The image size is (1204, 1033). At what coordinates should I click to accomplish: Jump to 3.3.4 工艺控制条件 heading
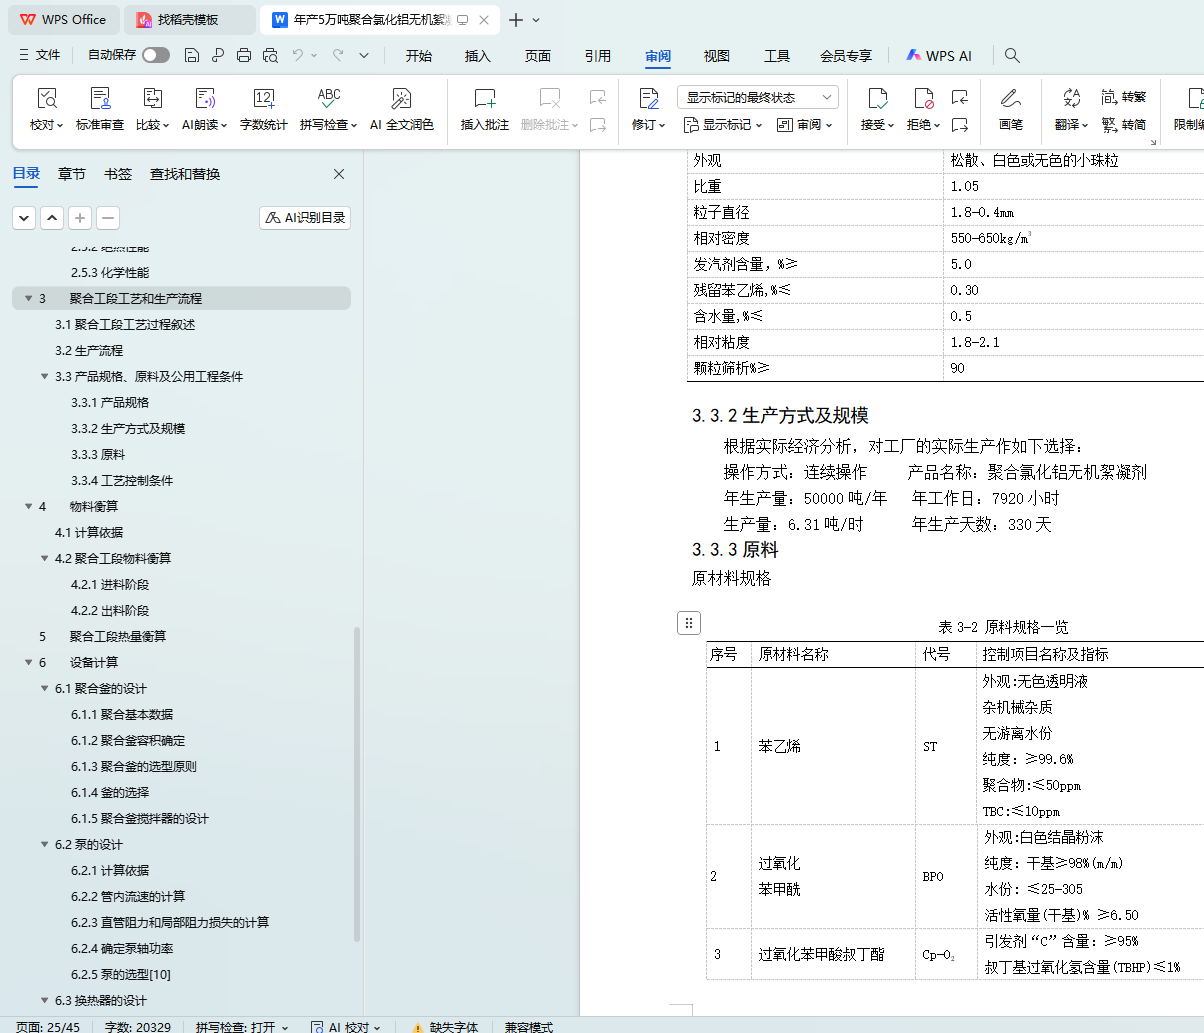tap(121, 481)
